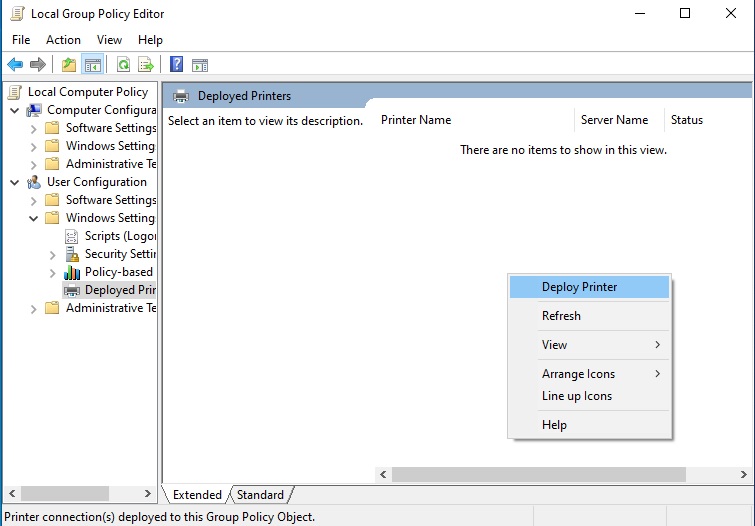Image resolution: width=755 pixels, height=526 pixels.
Task: Click the Refresh toolbar icon
Action: (x=123, y=65)
